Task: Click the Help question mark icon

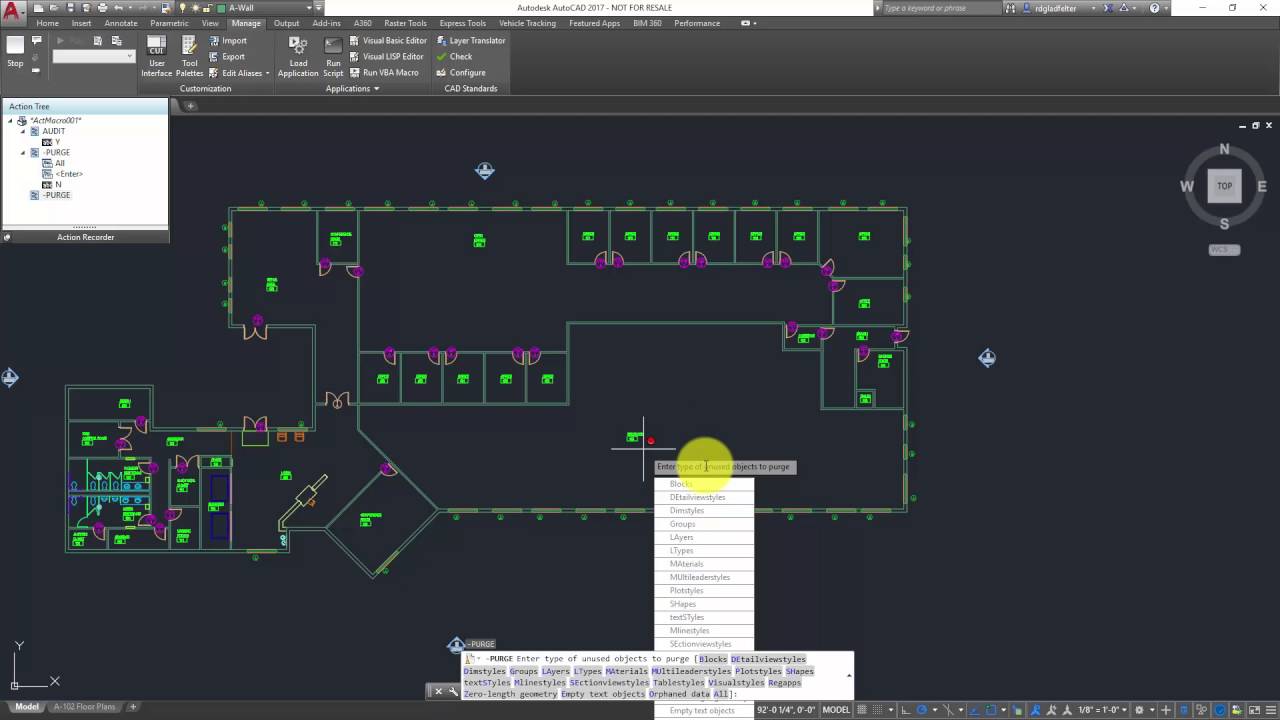Action: pos(1154,8)
